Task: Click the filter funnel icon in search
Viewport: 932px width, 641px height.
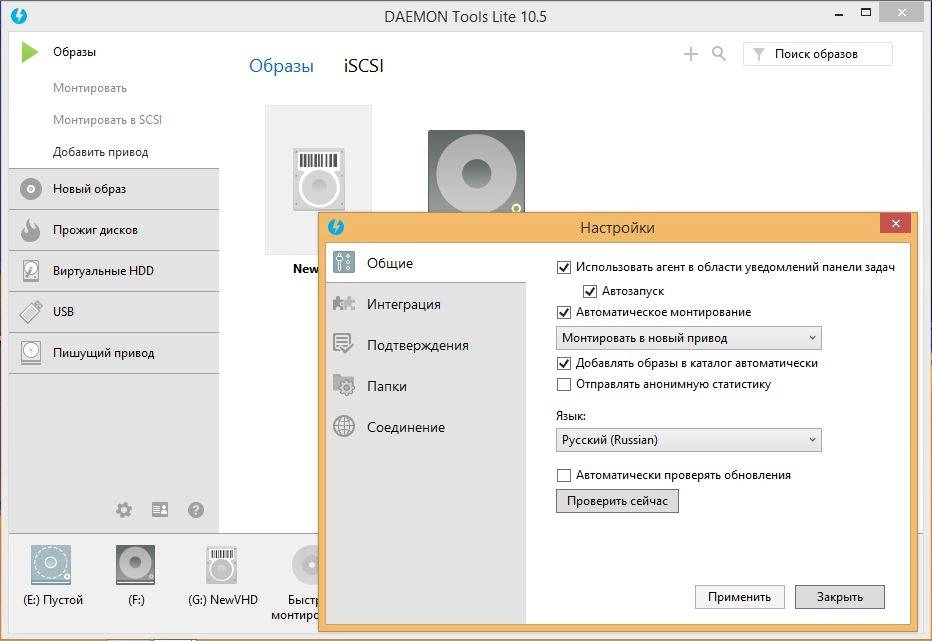Action: [x=759, y=54]
